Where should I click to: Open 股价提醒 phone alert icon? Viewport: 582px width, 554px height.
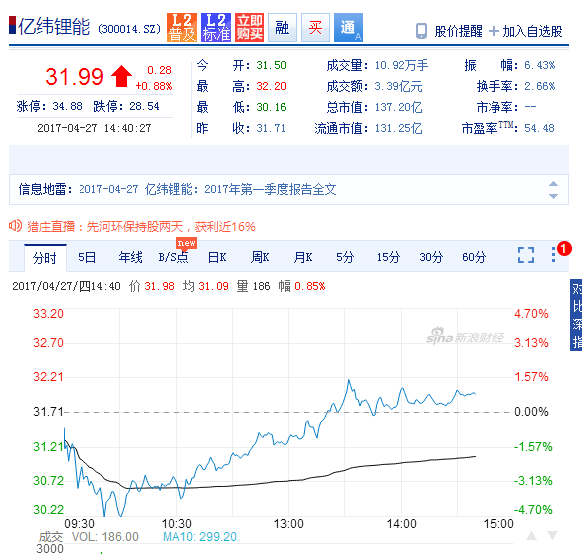click(421, 31)
